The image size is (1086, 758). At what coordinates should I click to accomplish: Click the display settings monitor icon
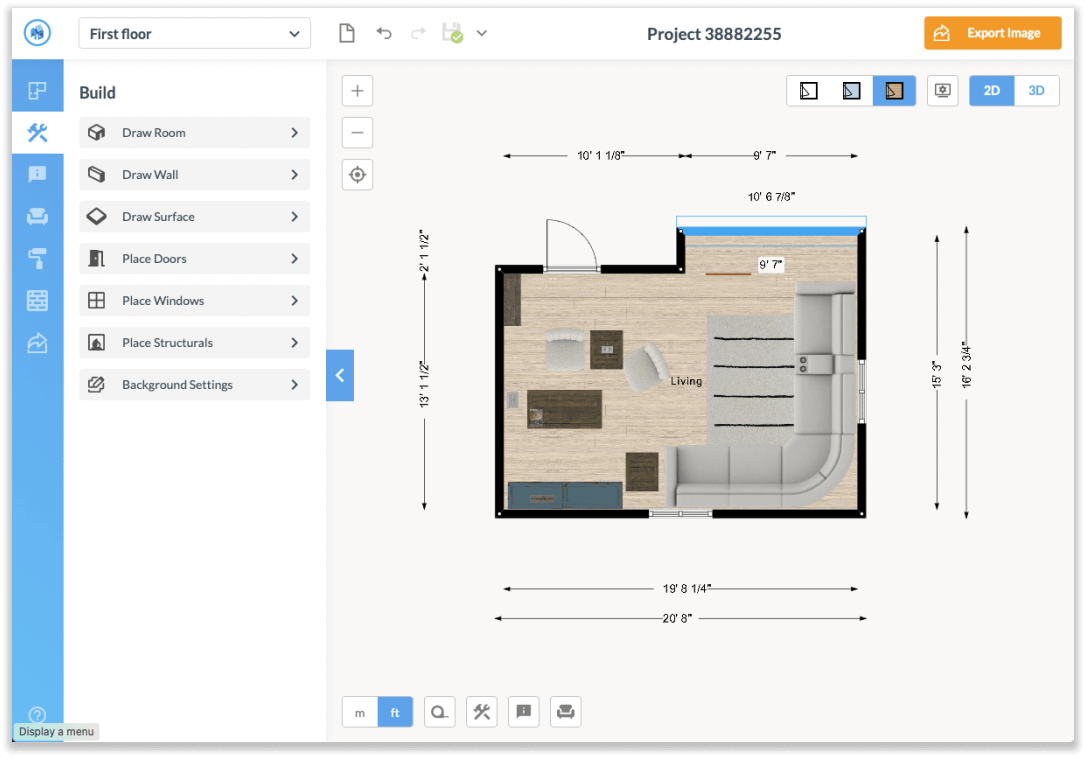click(942, 90)
